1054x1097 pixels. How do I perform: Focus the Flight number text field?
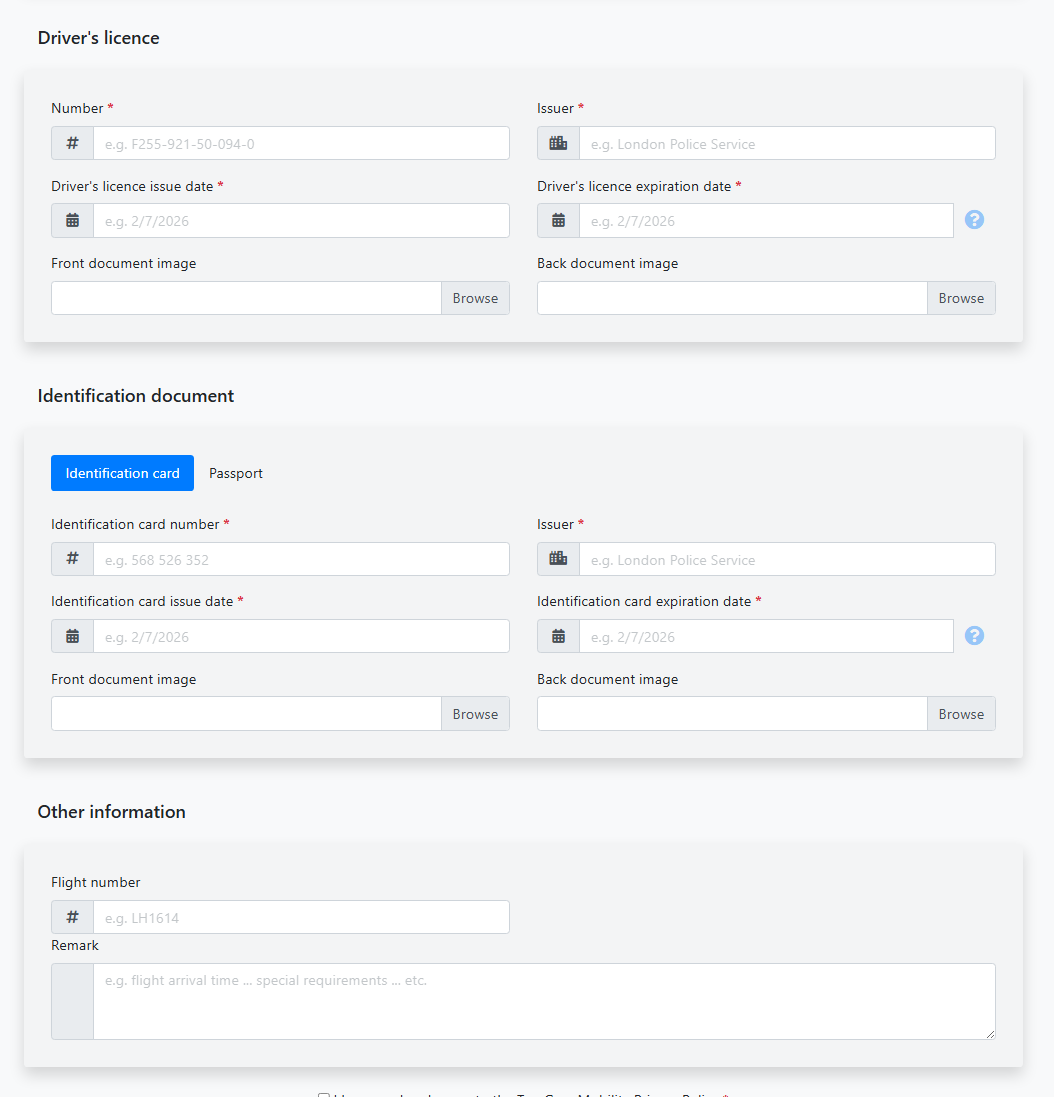pyautogui.click(x=300, y=917)
